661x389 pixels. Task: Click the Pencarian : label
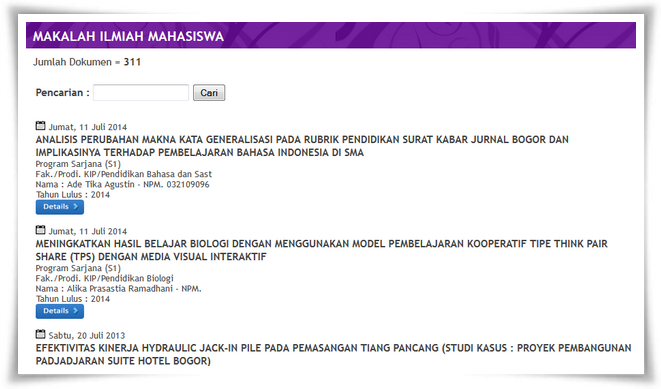[x=62, y=93]
